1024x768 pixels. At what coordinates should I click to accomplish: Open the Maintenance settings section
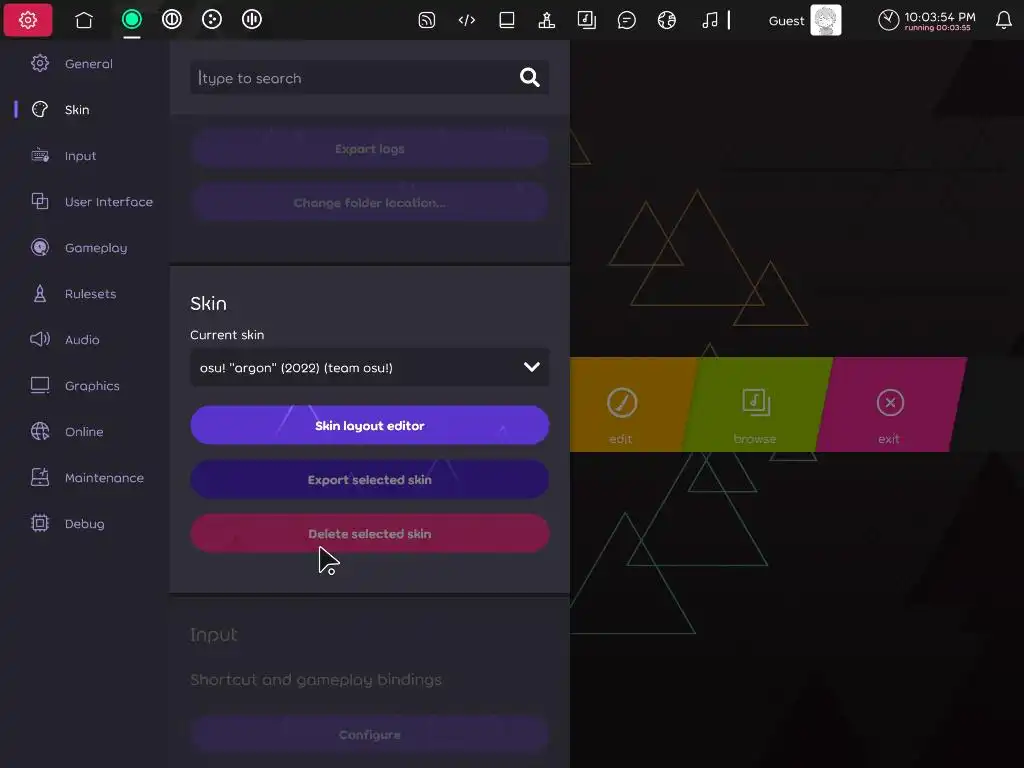coord(85,477)
